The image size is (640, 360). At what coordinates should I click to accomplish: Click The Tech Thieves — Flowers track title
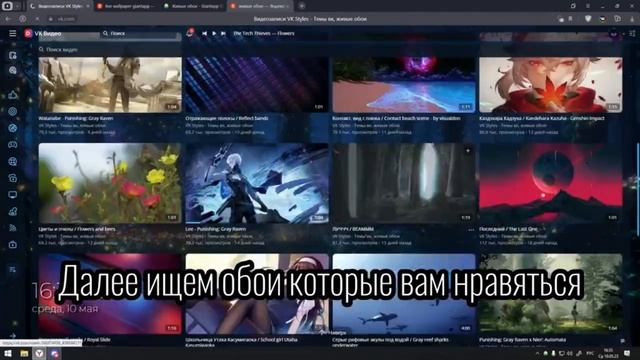[264, 33]
